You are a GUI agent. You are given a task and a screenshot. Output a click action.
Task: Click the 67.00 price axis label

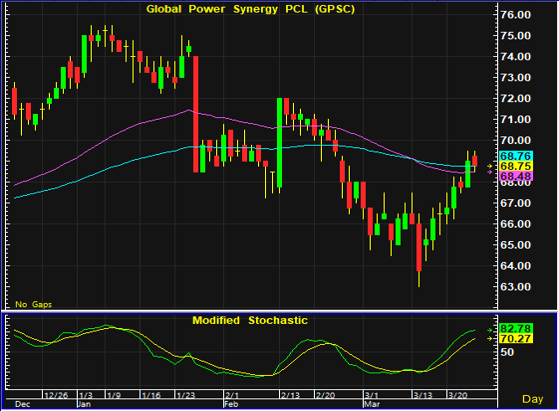tap(516, 203)
